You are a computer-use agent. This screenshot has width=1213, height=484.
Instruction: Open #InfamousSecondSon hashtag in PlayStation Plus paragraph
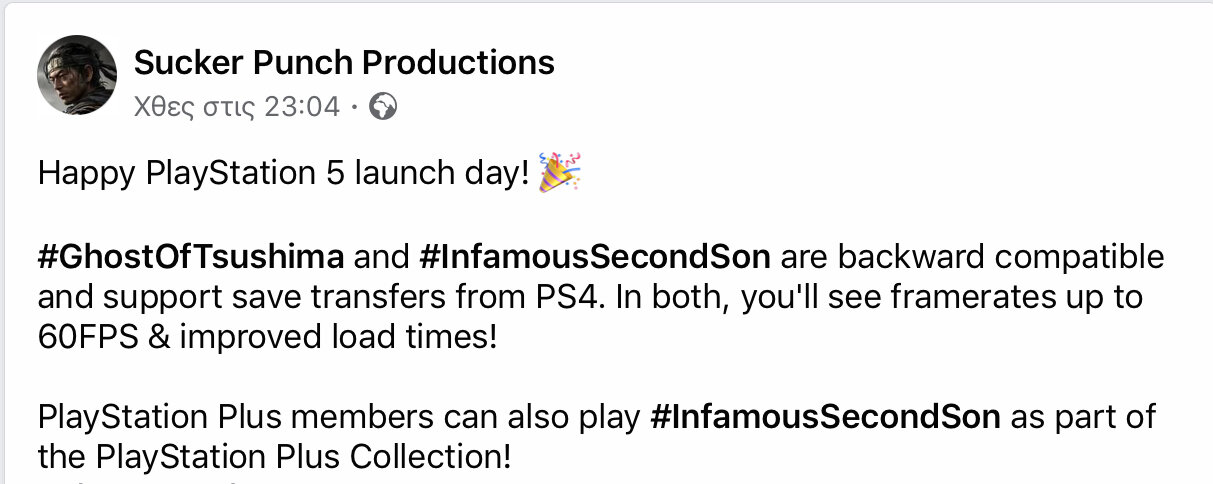[825, 417]
